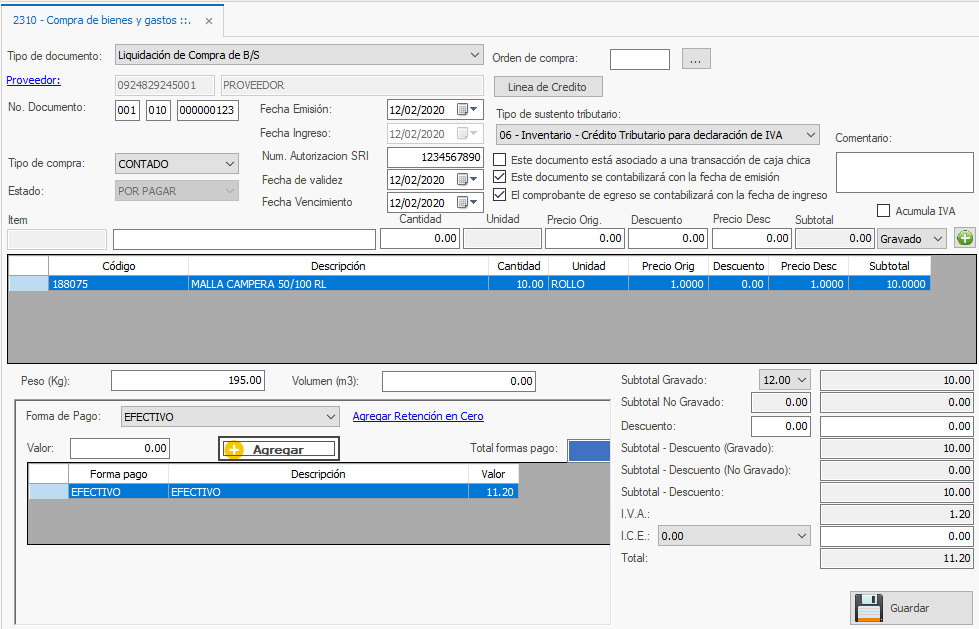The image size is (979, 629).
Task: Enable the caja chica transaction checkbox
Action: (500, 160)
